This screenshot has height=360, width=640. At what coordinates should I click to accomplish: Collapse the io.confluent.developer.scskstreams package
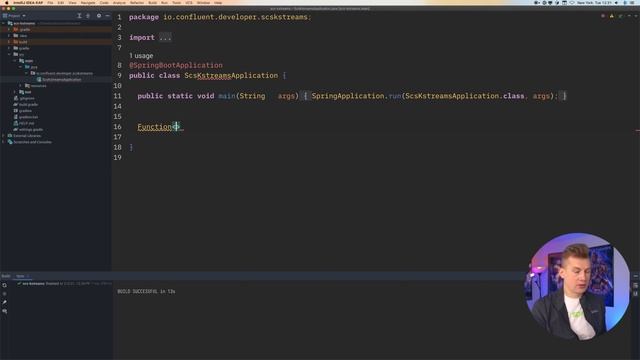click(26, 73)
